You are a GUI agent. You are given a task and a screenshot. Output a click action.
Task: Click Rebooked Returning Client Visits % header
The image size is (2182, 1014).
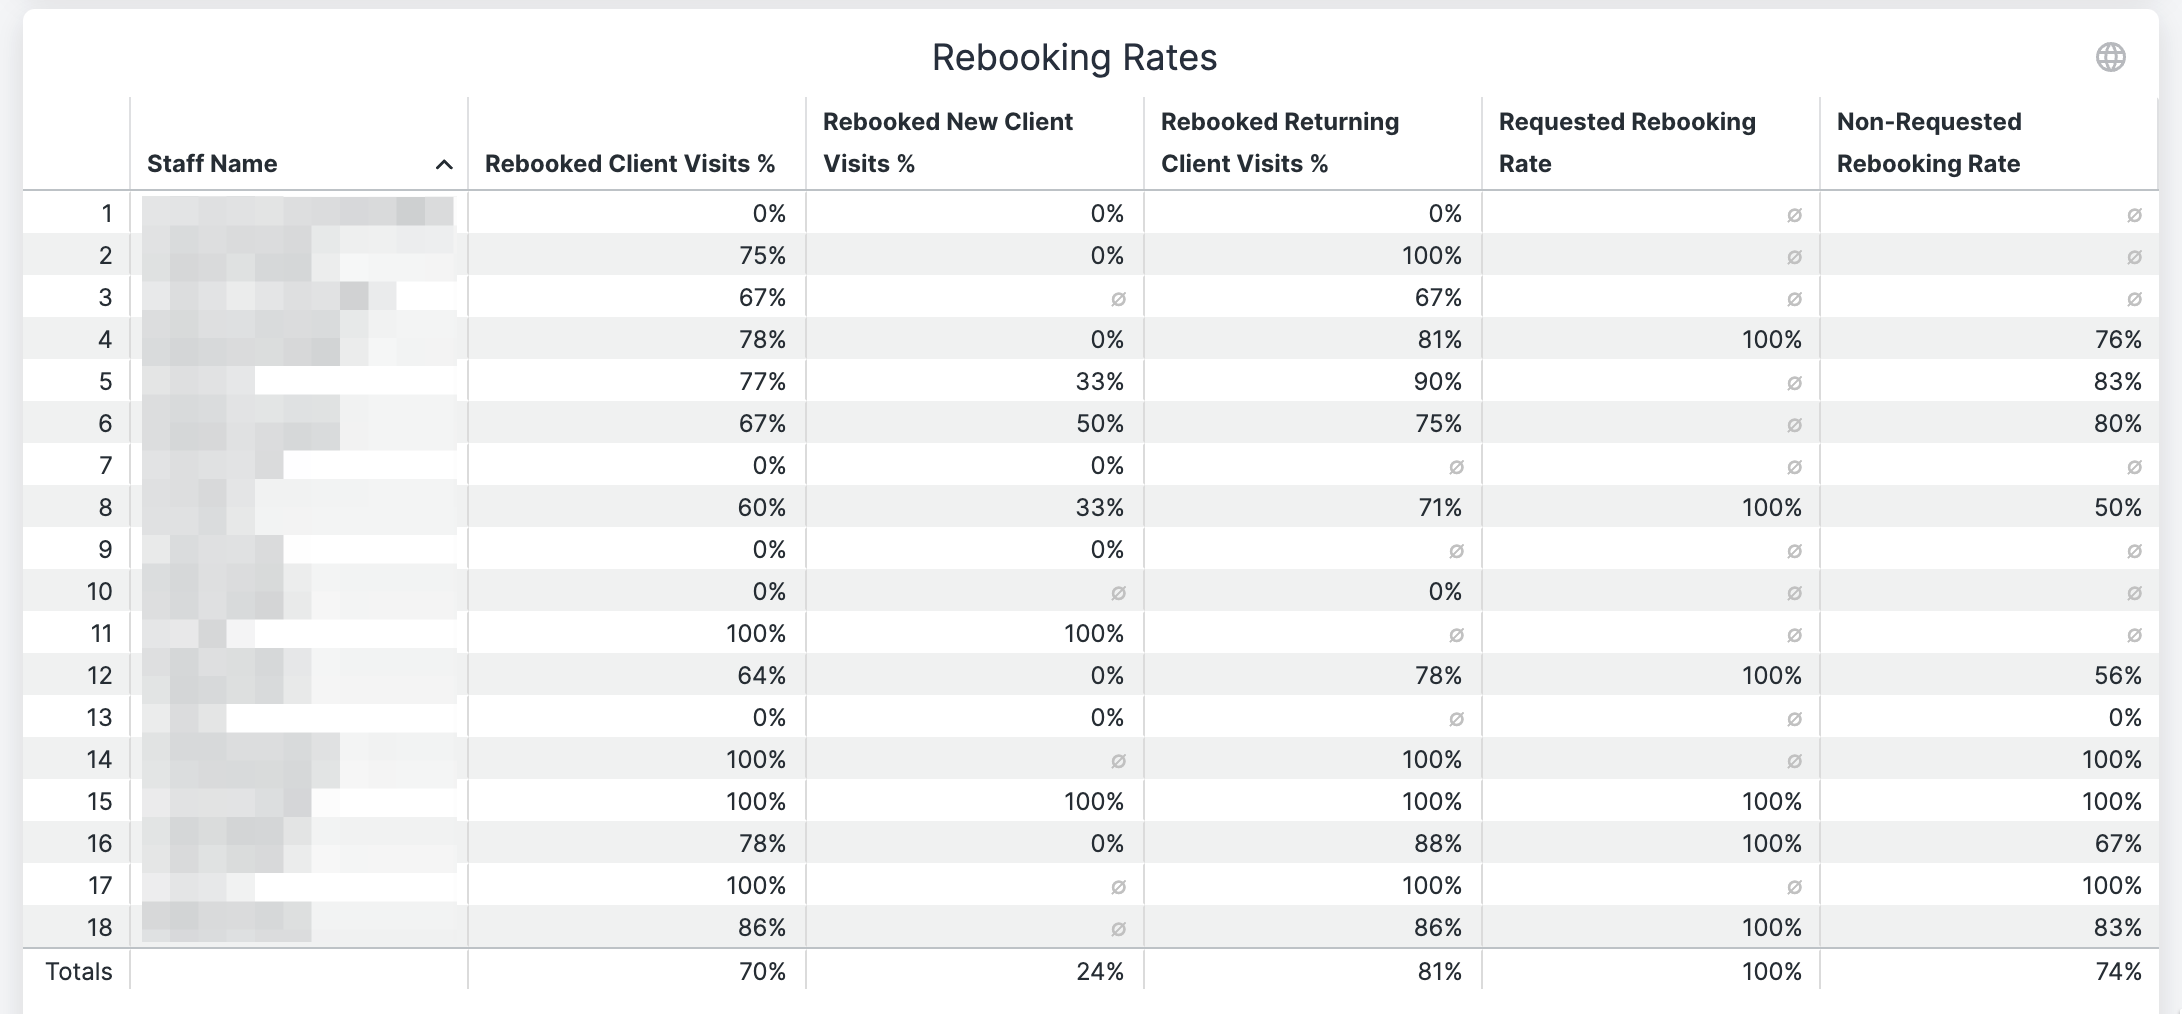[1279, 143]
